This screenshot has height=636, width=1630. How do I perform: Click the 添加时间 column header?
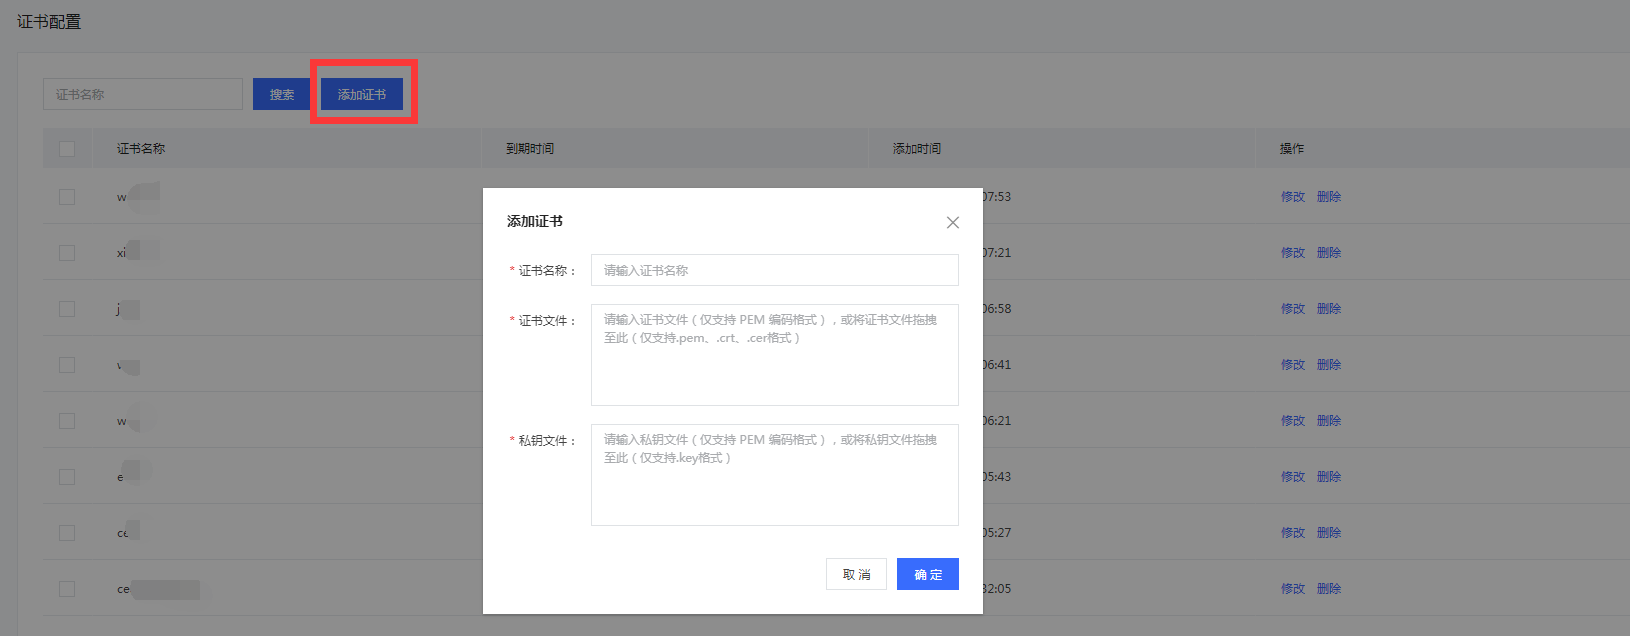[x=917, y=149]
